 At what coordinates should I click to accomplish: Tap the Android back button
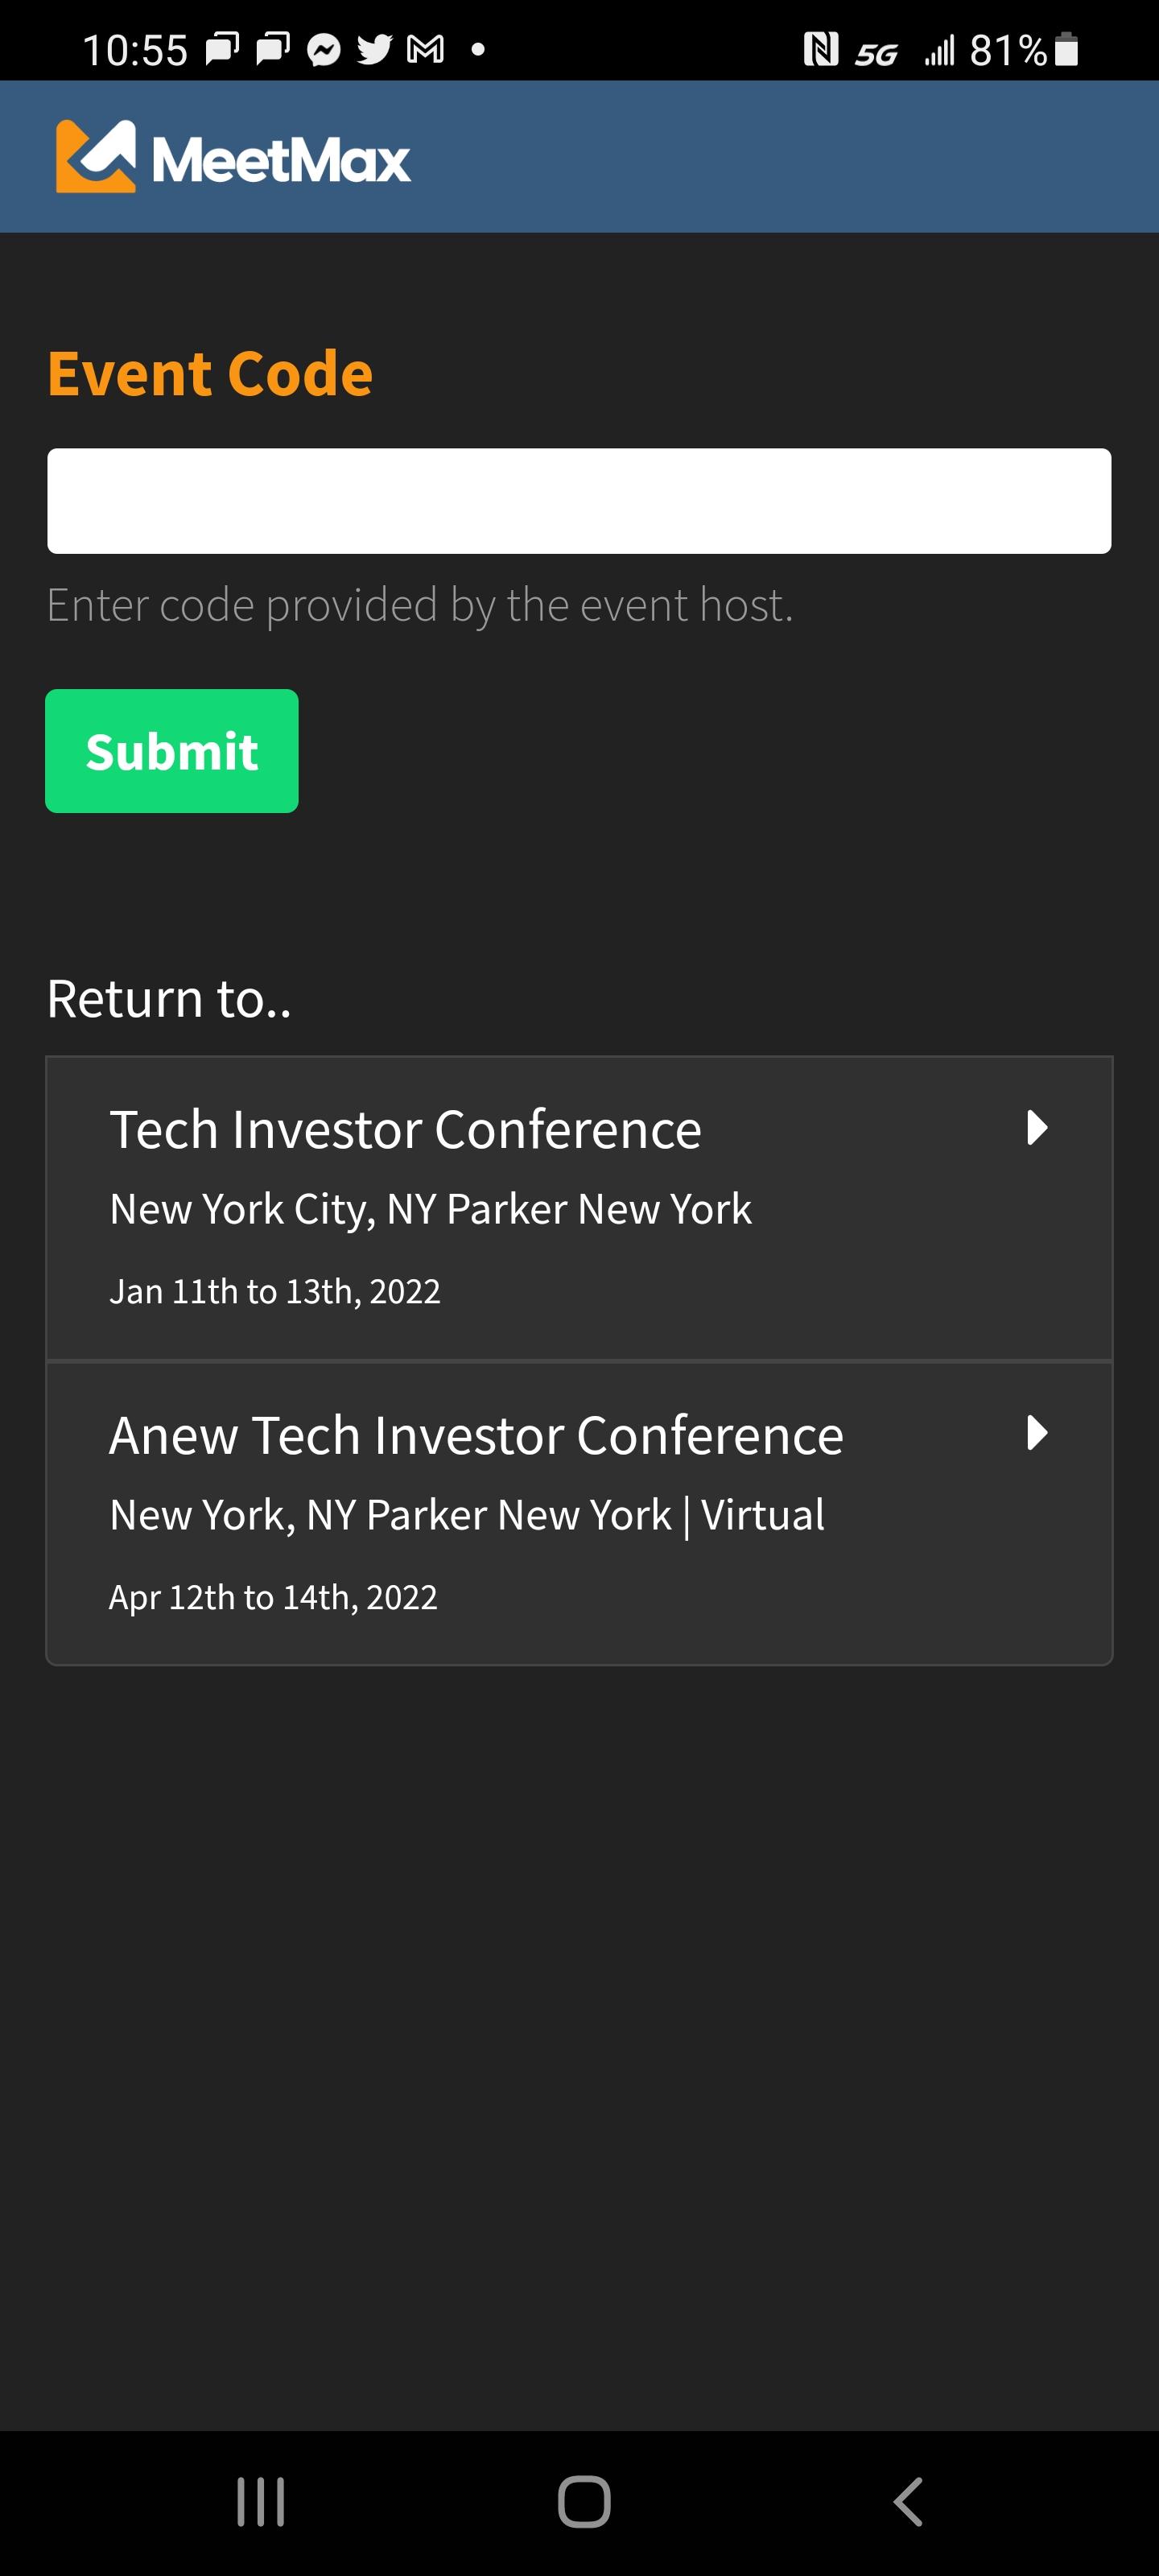point(908,2502)
